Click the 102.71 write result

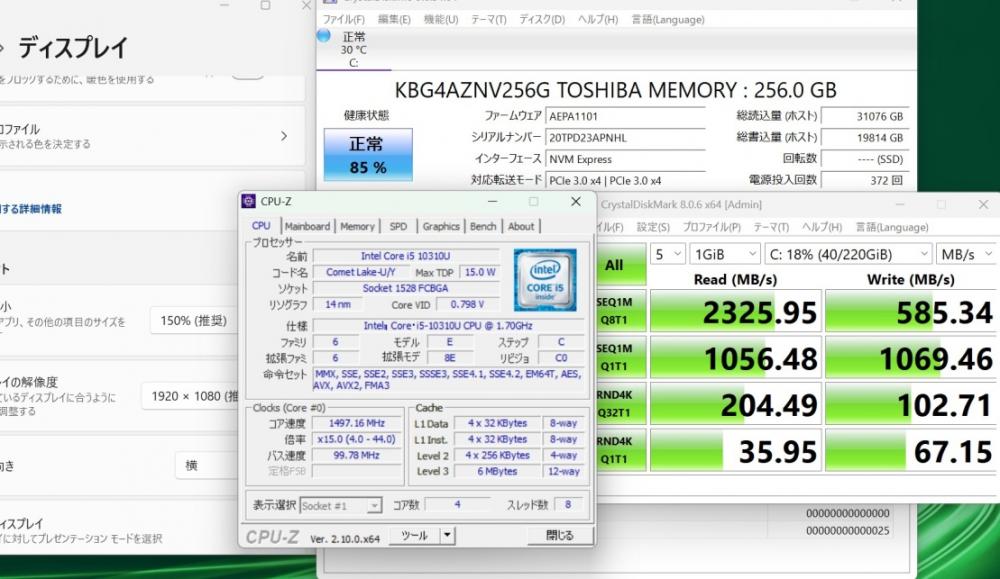pyautogui.click(x=911, y=404)
